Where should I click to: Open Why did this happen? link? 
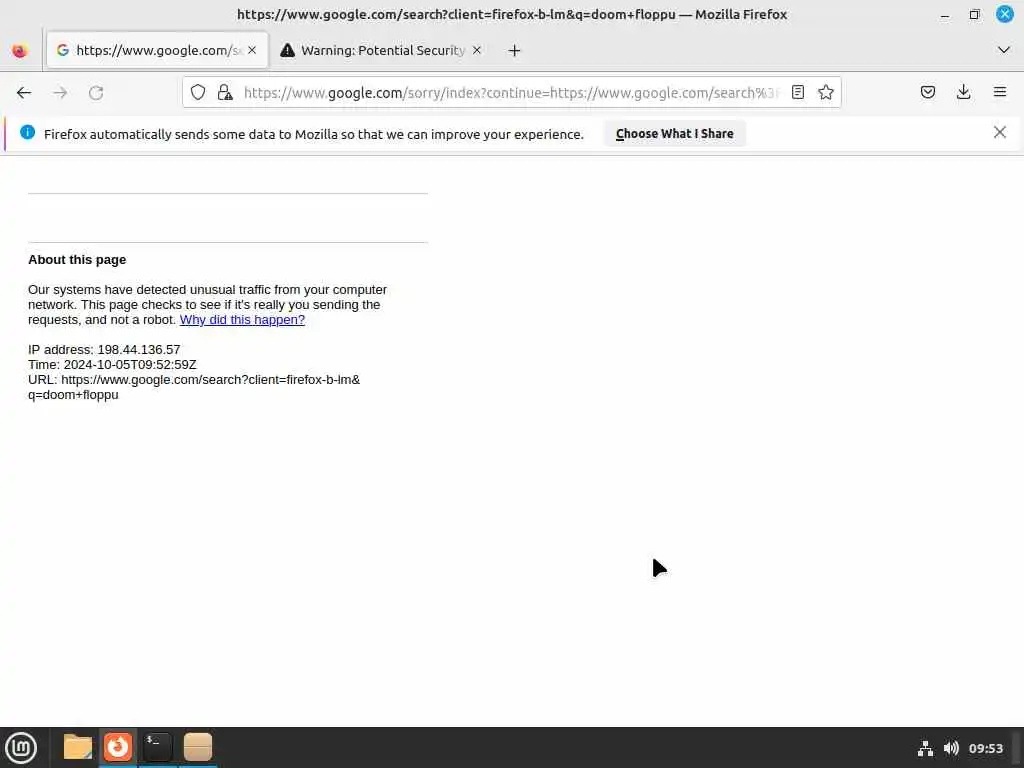click(242, 320)
